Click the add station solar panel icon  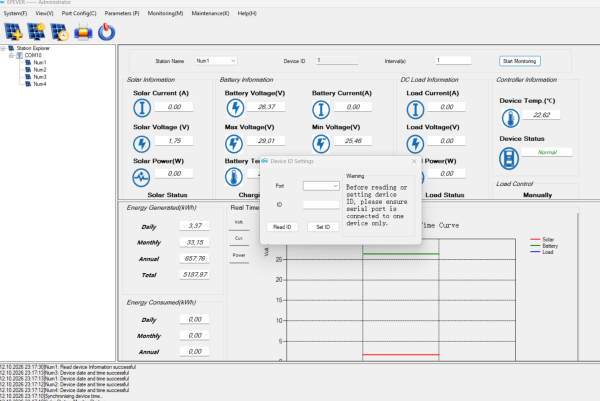pos(13,32)
